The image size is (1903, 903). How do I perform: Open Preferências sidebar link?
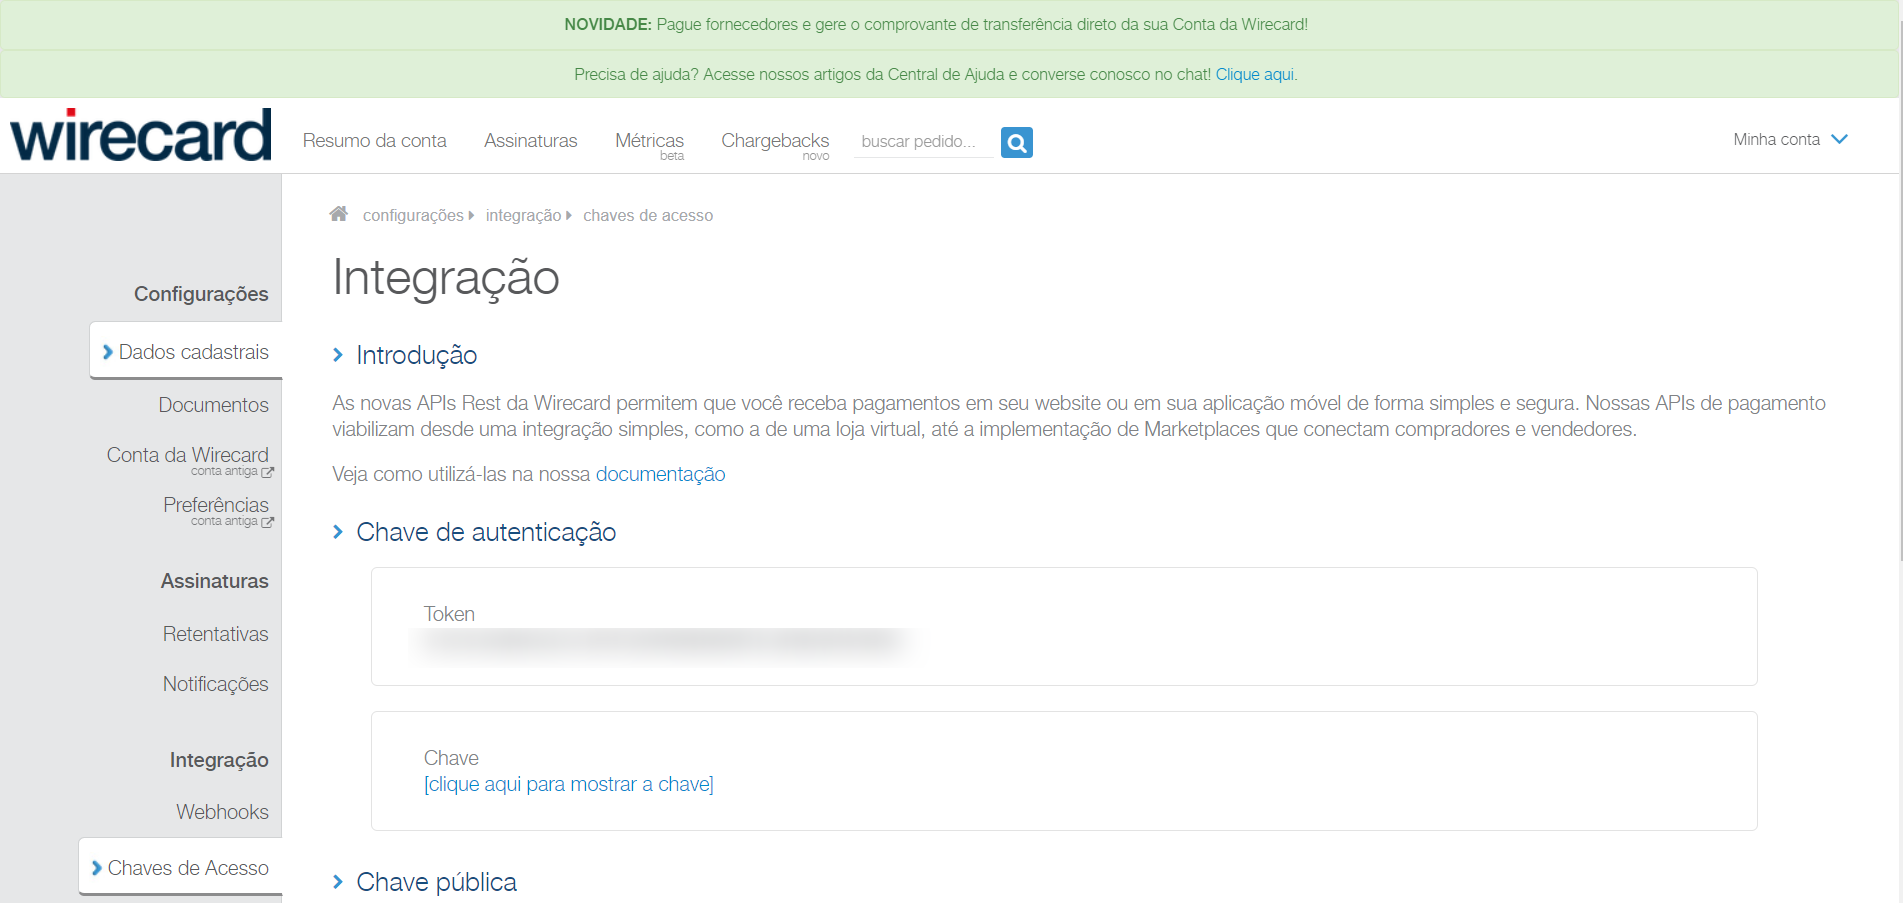point(216,505)
